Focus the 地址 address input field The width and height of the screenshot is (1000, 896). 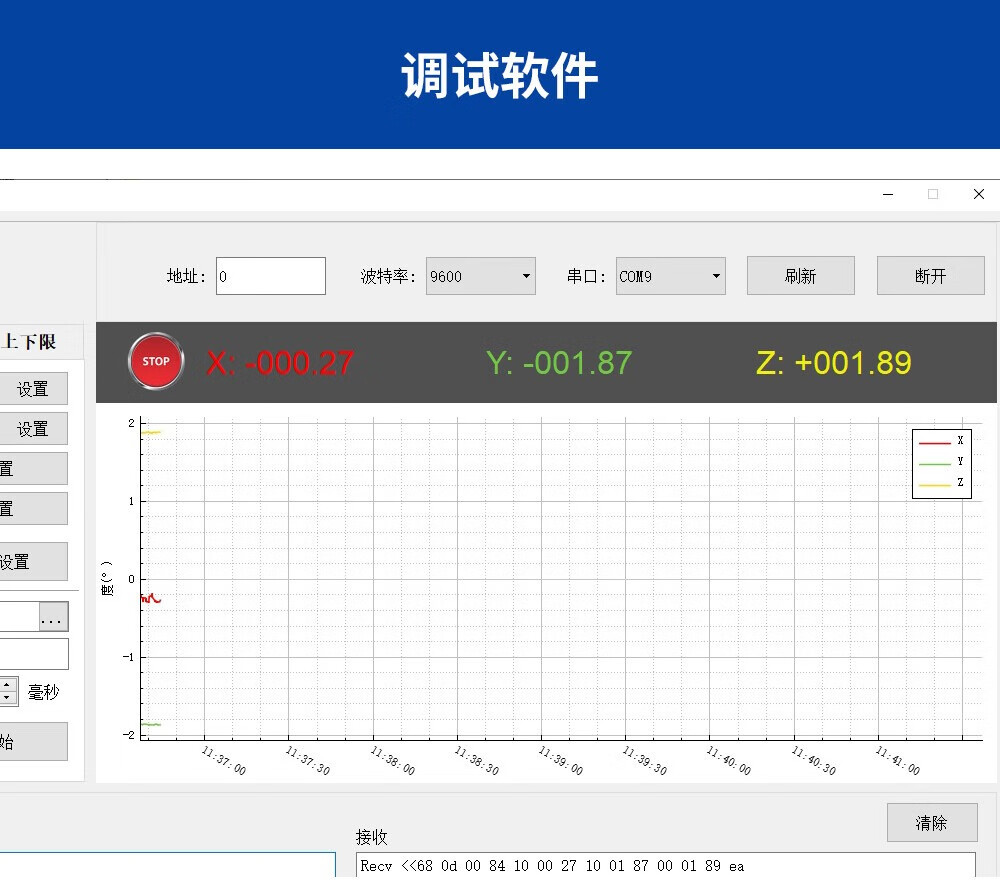tap(271, 277)
